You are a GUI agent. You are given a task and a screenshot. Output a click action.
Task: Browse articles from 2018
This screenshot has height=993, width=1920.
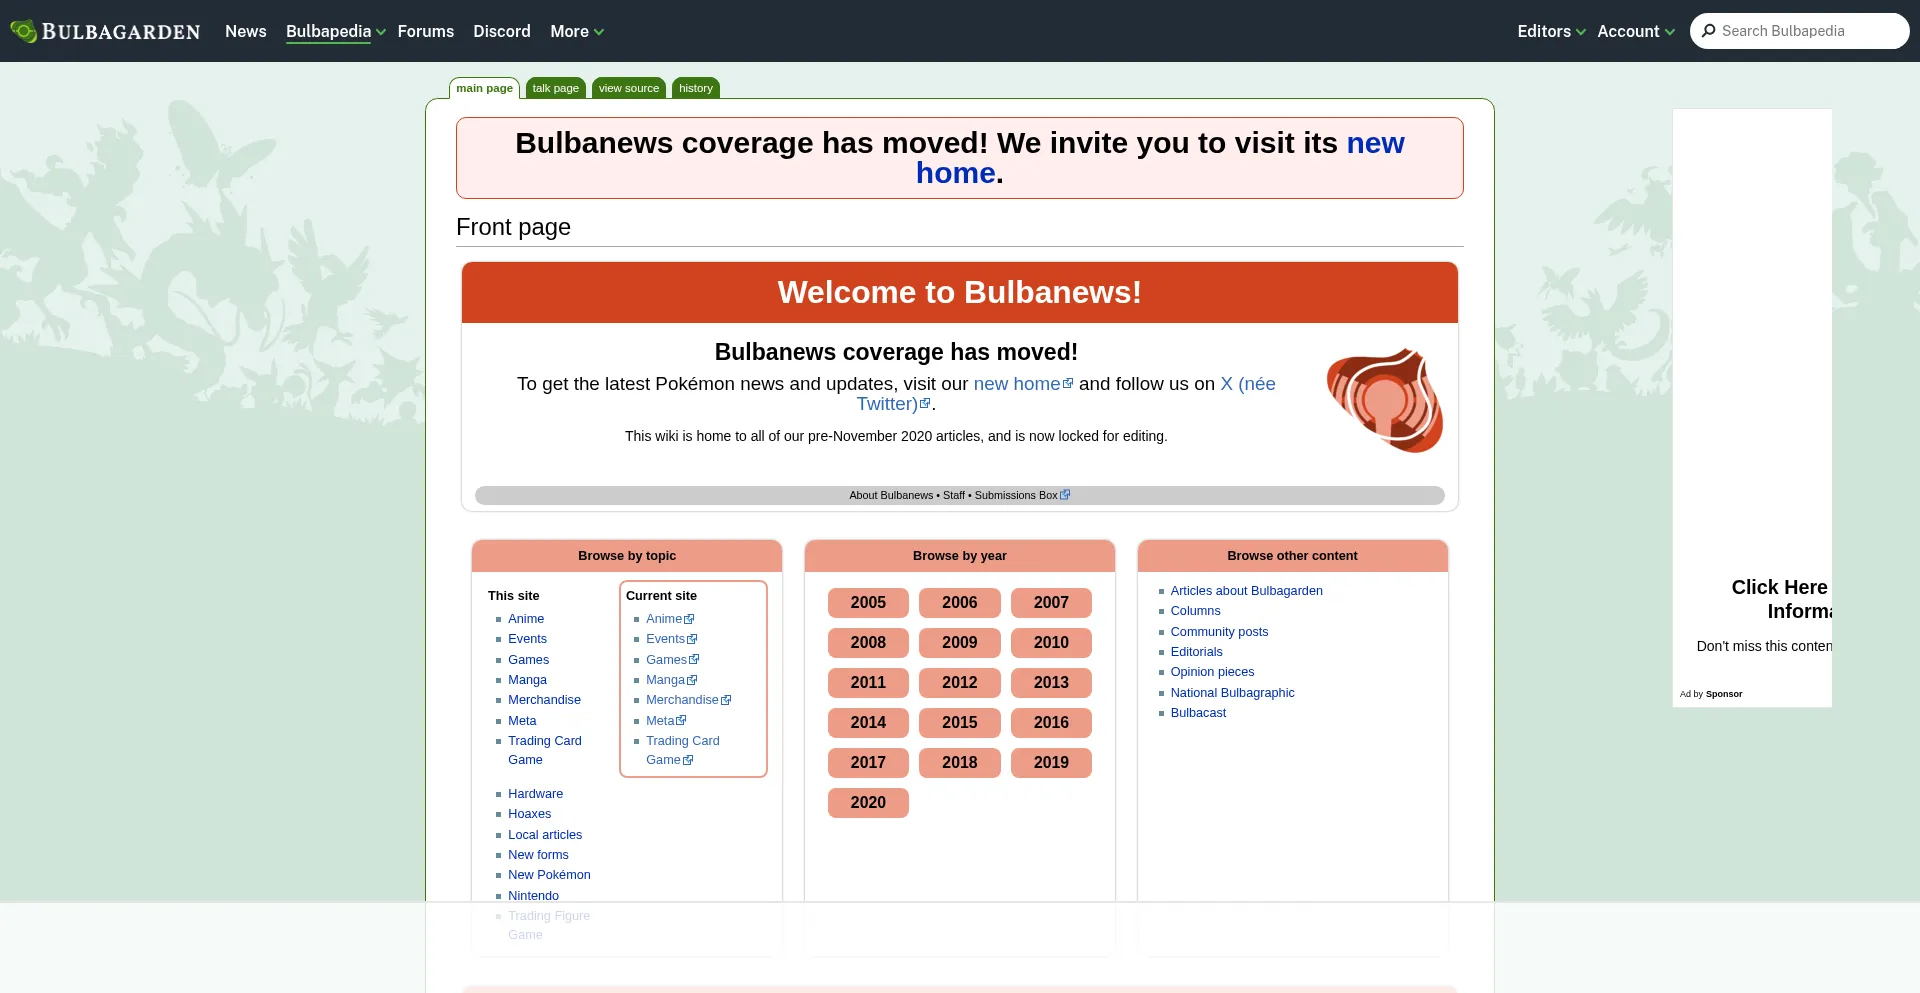(960, 763)
